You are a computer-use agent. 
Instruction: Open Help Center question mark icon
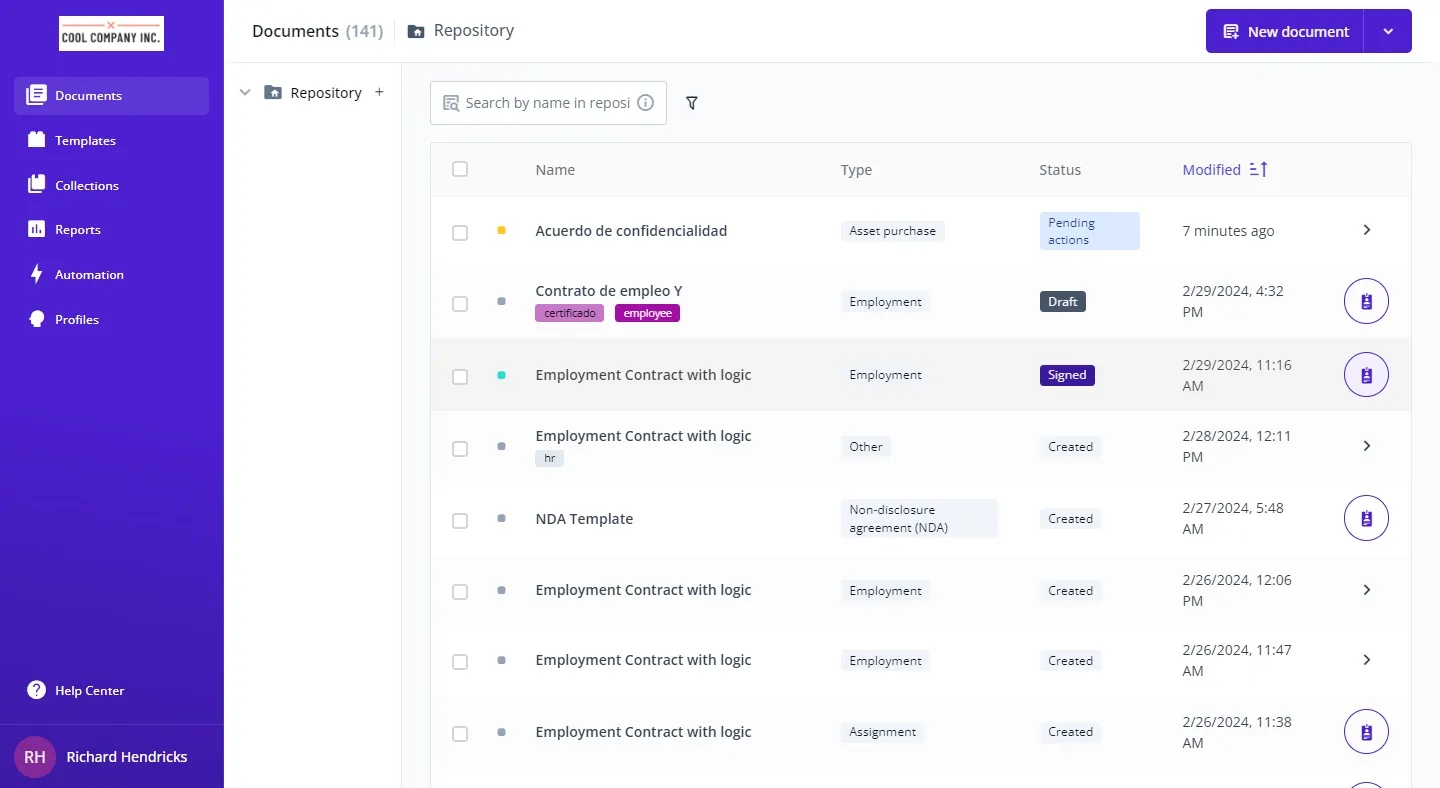point(37,690)
